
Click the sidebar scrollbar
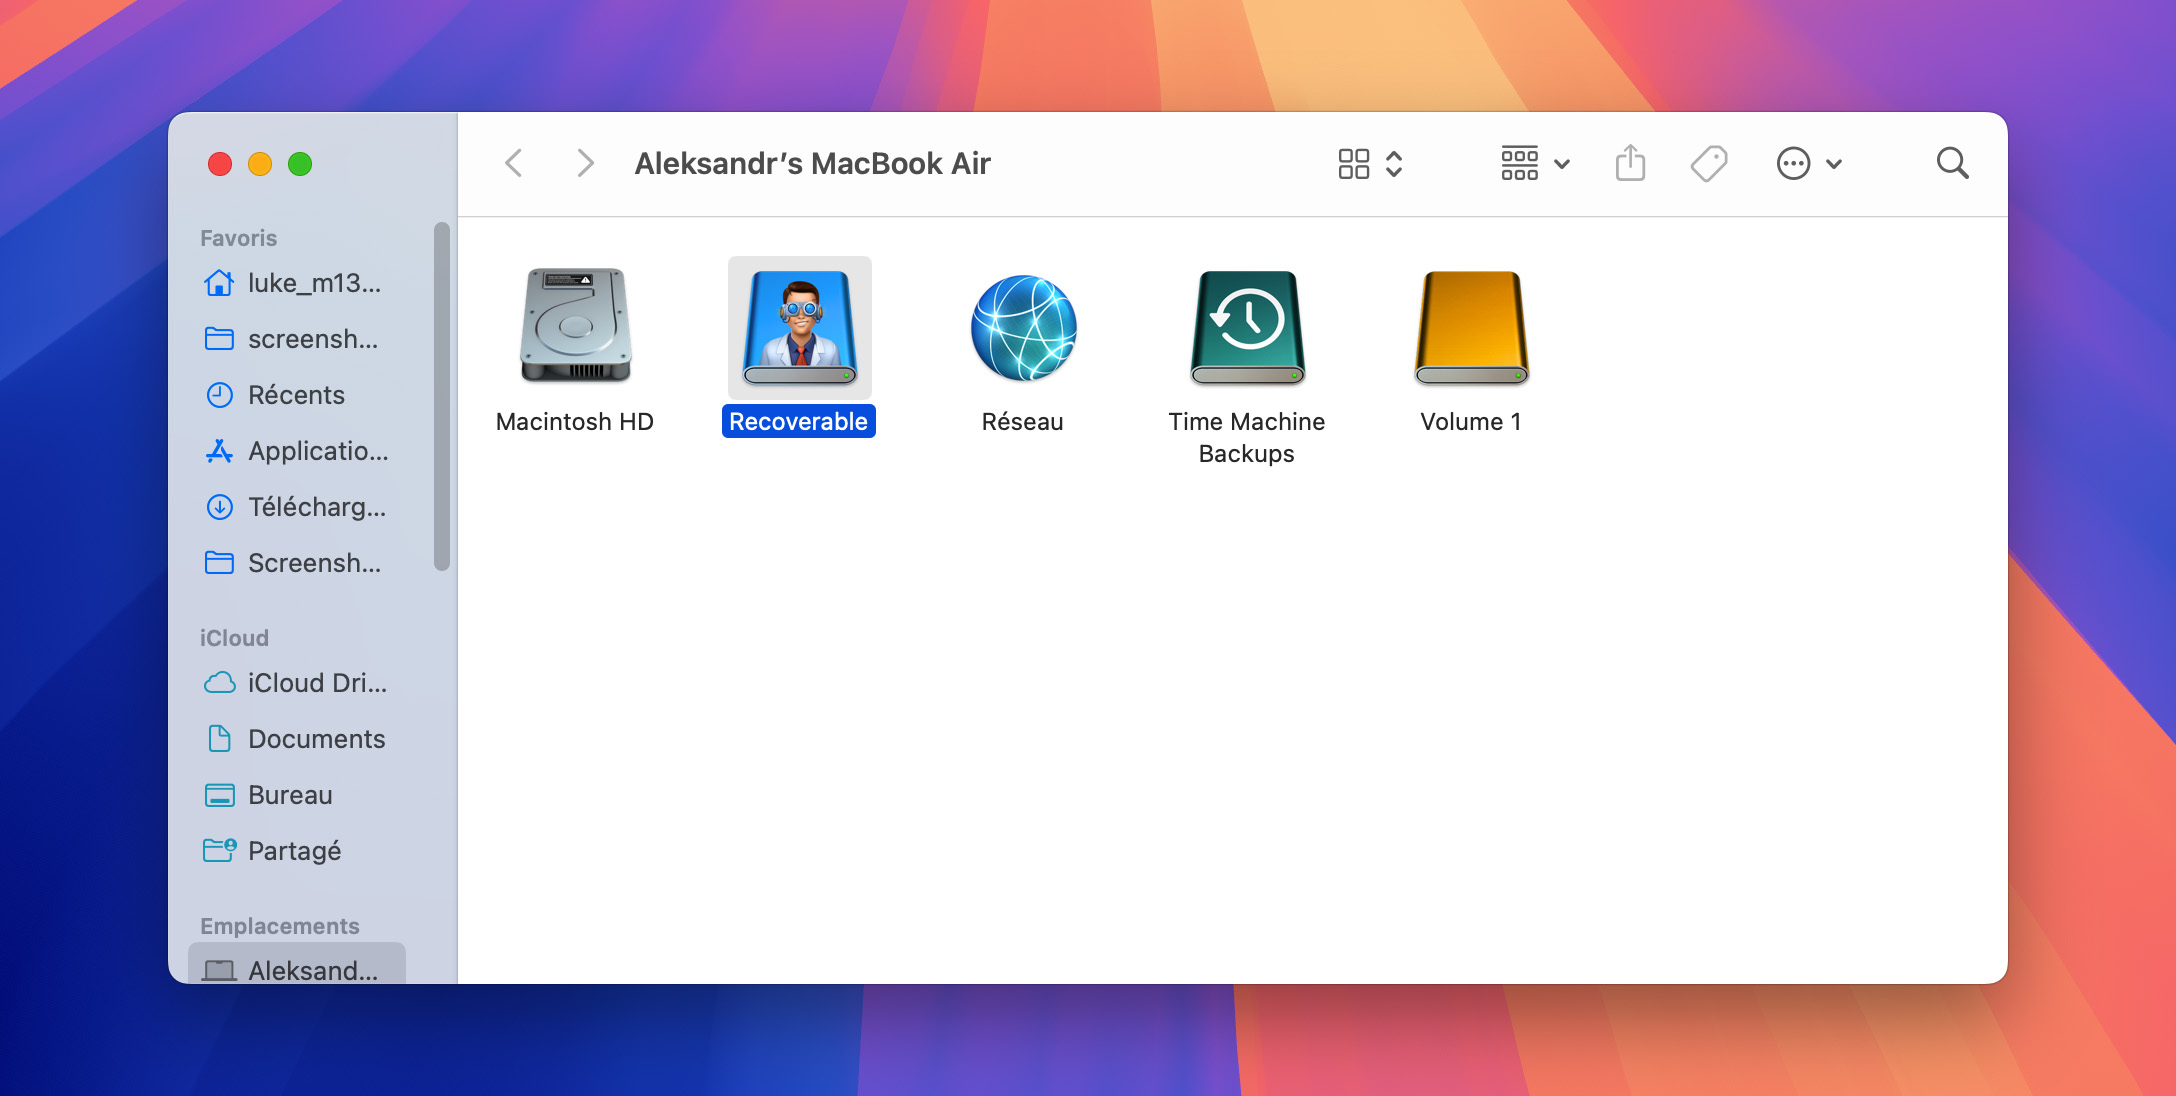pyautogui.click(x=442, y=397)
